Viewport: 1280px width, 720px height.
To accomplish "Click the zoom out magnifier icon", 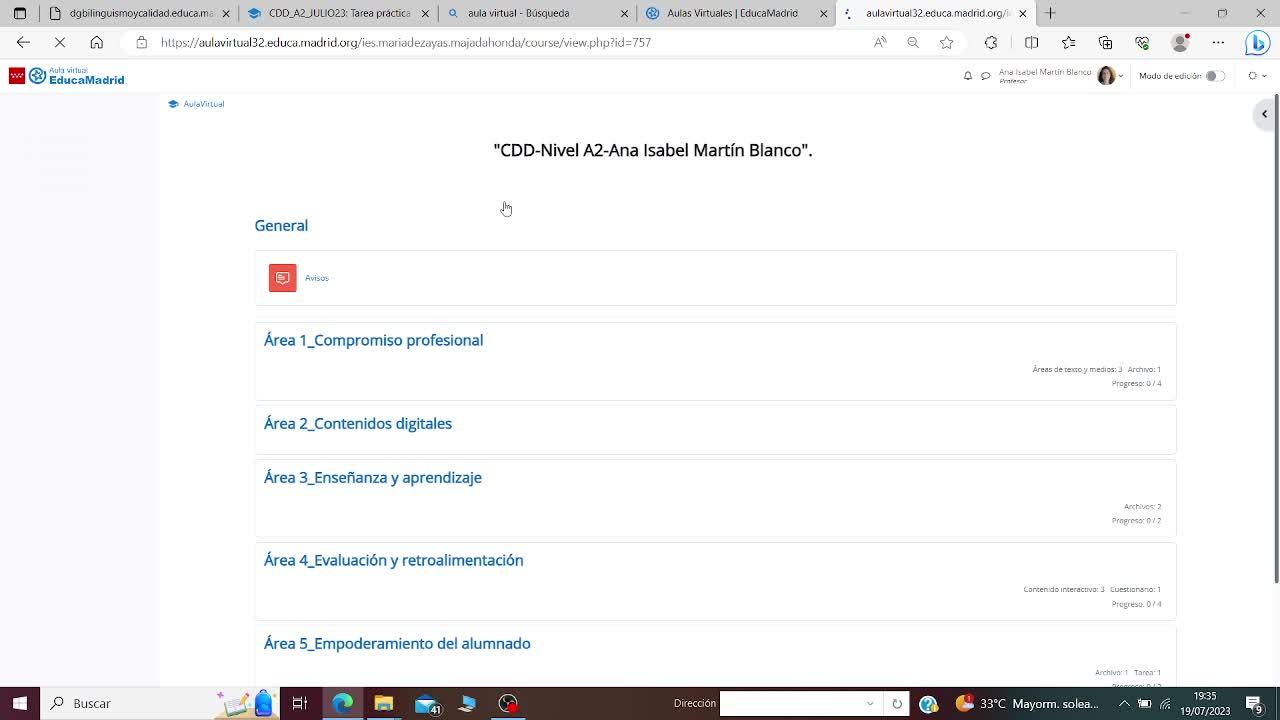I will pos(913,42).
